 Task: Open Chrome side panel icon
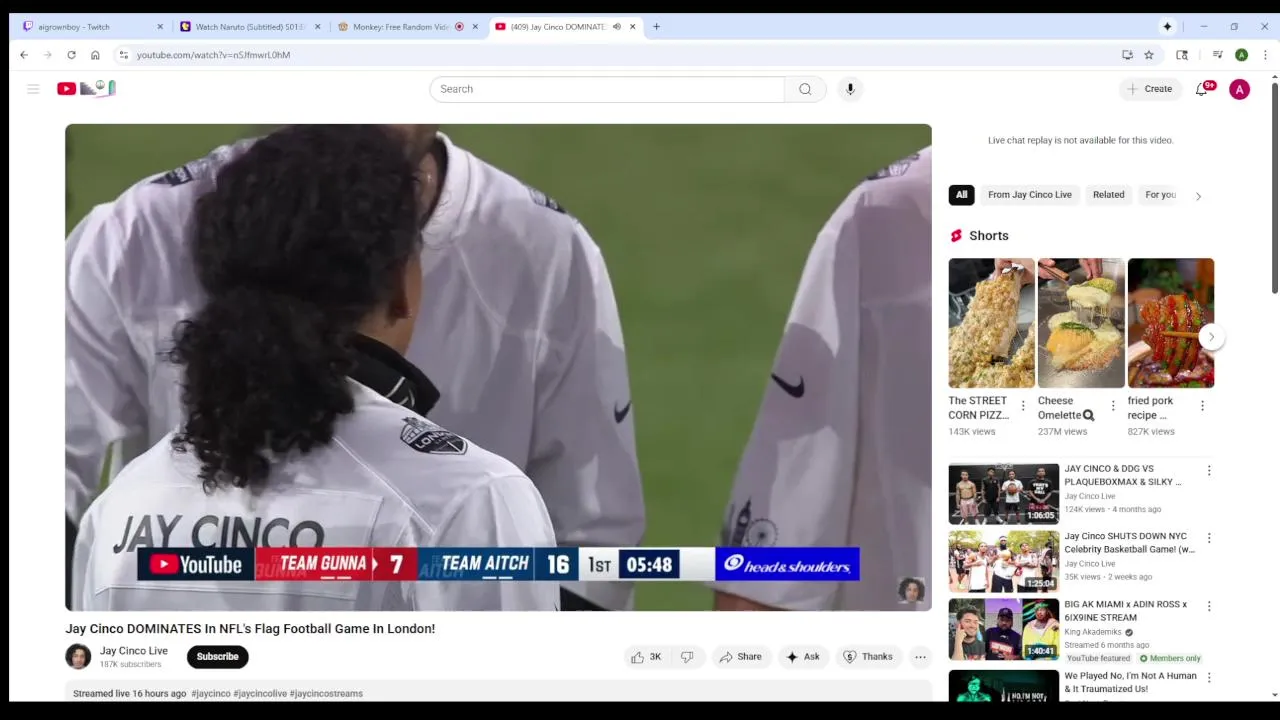point(1182,55)
